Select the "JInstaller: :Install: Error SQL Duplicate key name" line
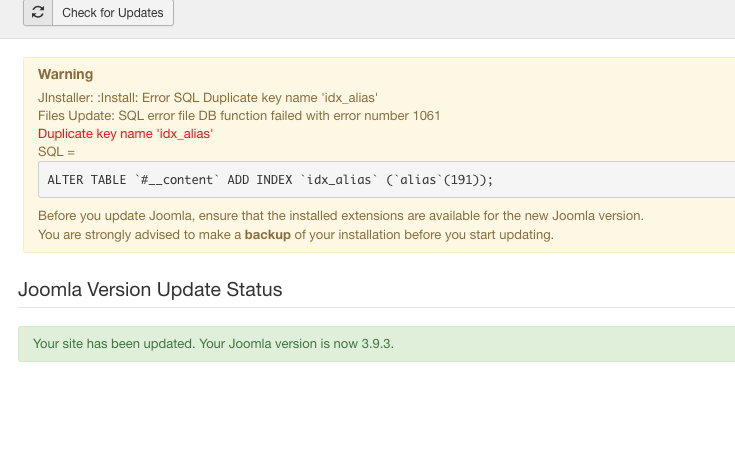 click(208, 98)
